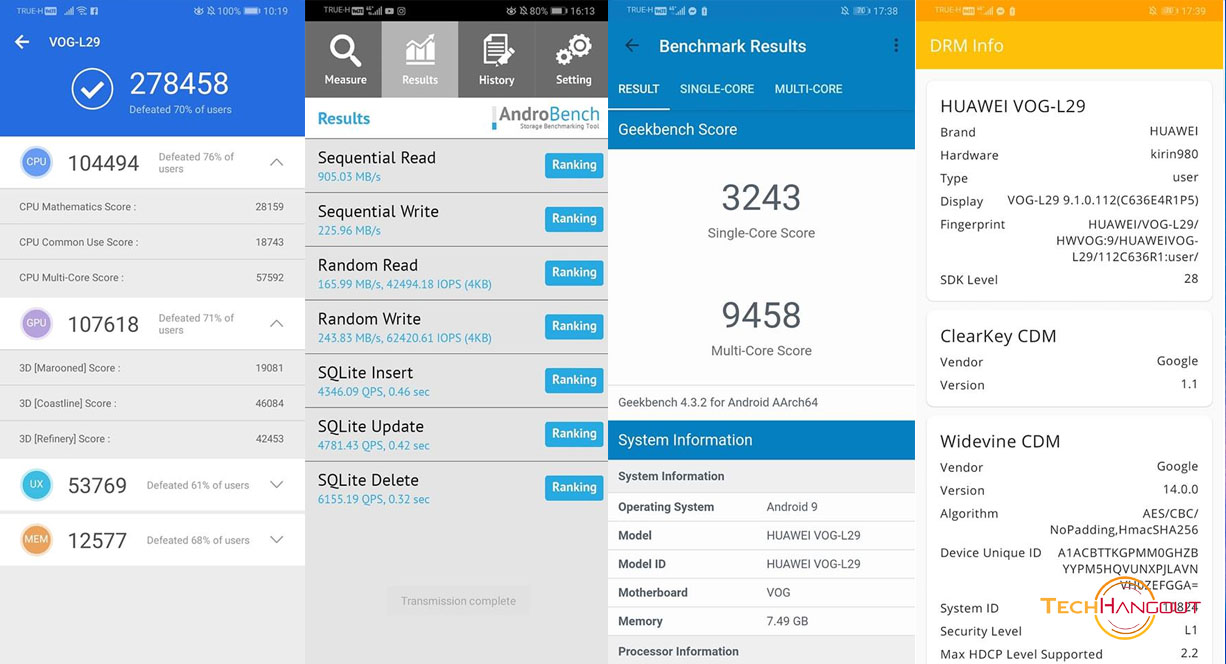Tap Ranking for Sequential Write
The image size is (1226, 664).
click(574, 219)
